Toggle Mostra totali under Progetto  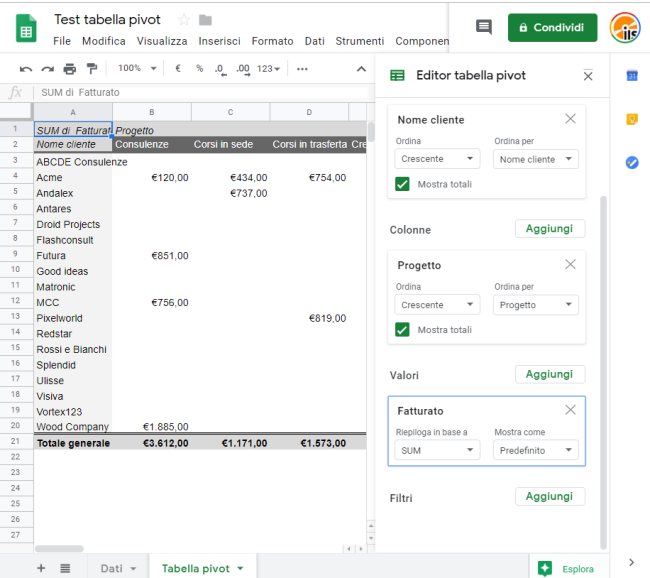[402, 330]
